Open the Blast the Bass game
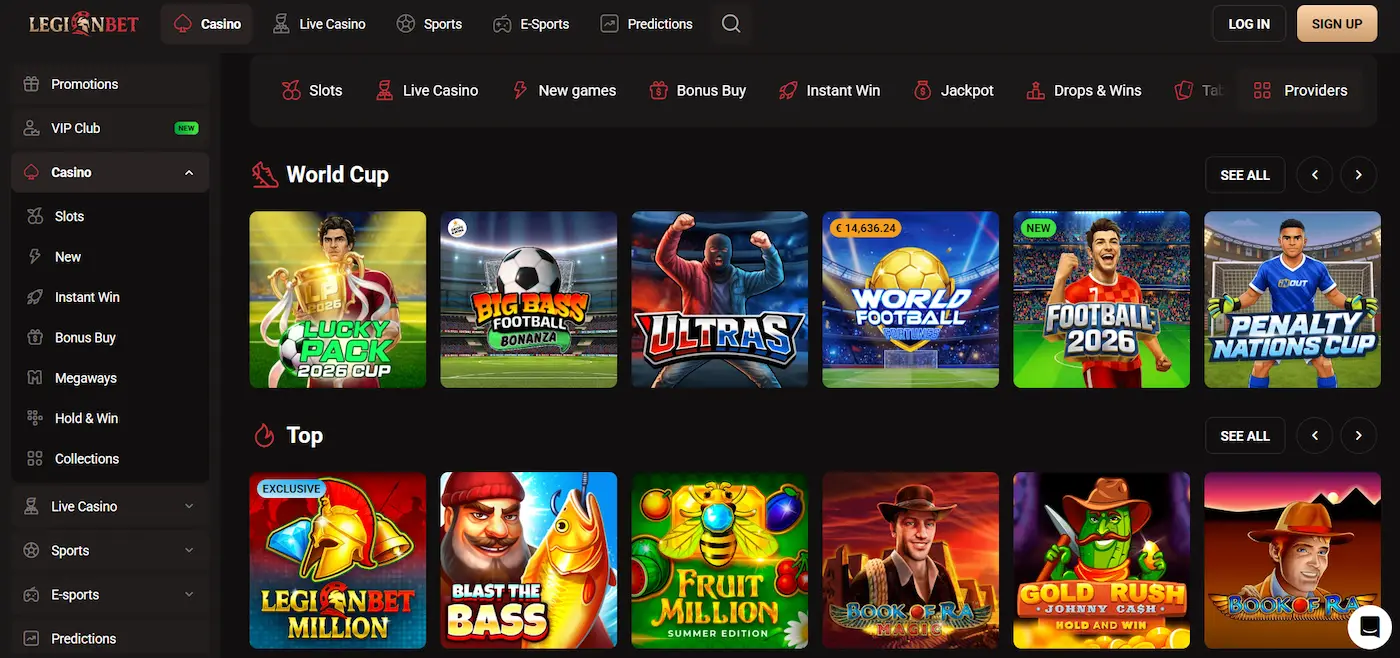Screen dimensions: 1400x658 pos(529,560)
